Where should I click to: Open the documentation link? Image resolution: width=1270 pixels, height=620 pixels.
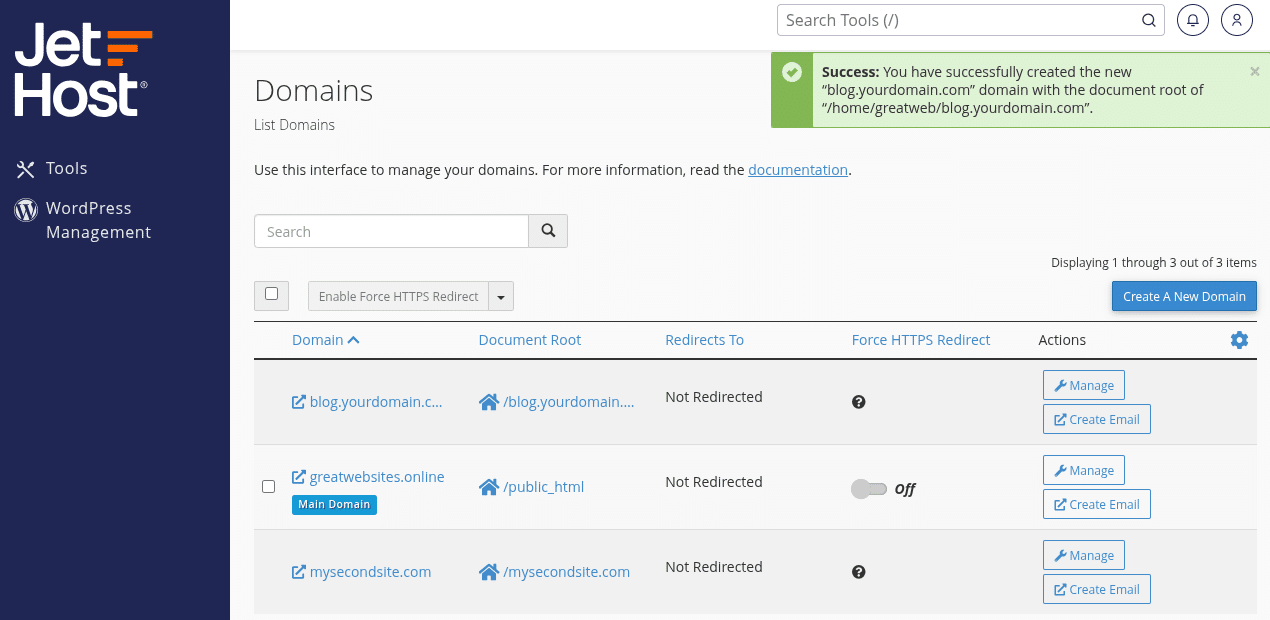798,170
